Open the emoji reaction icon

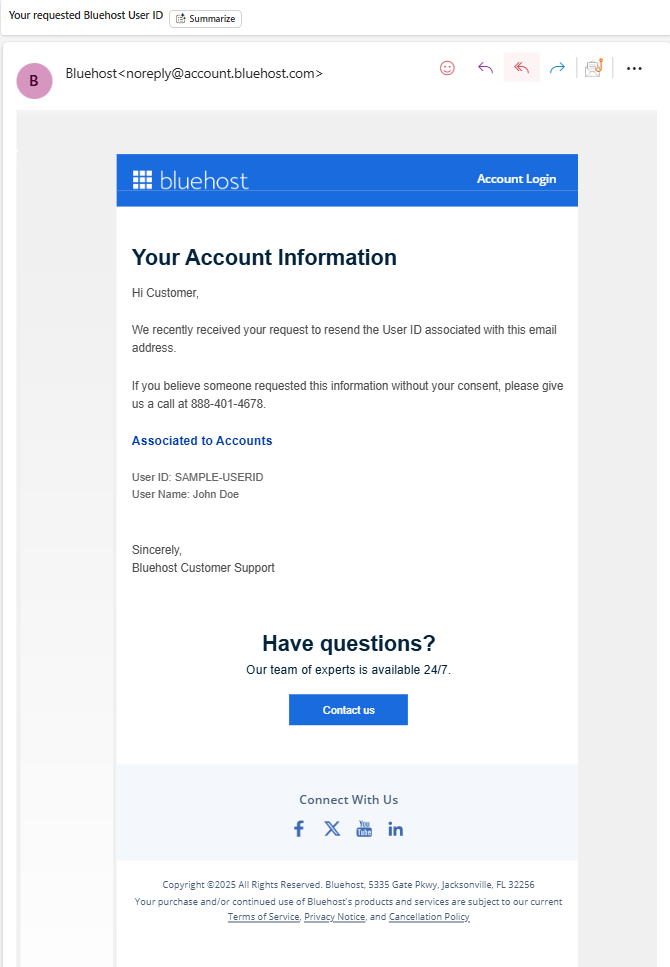point(447,67)
